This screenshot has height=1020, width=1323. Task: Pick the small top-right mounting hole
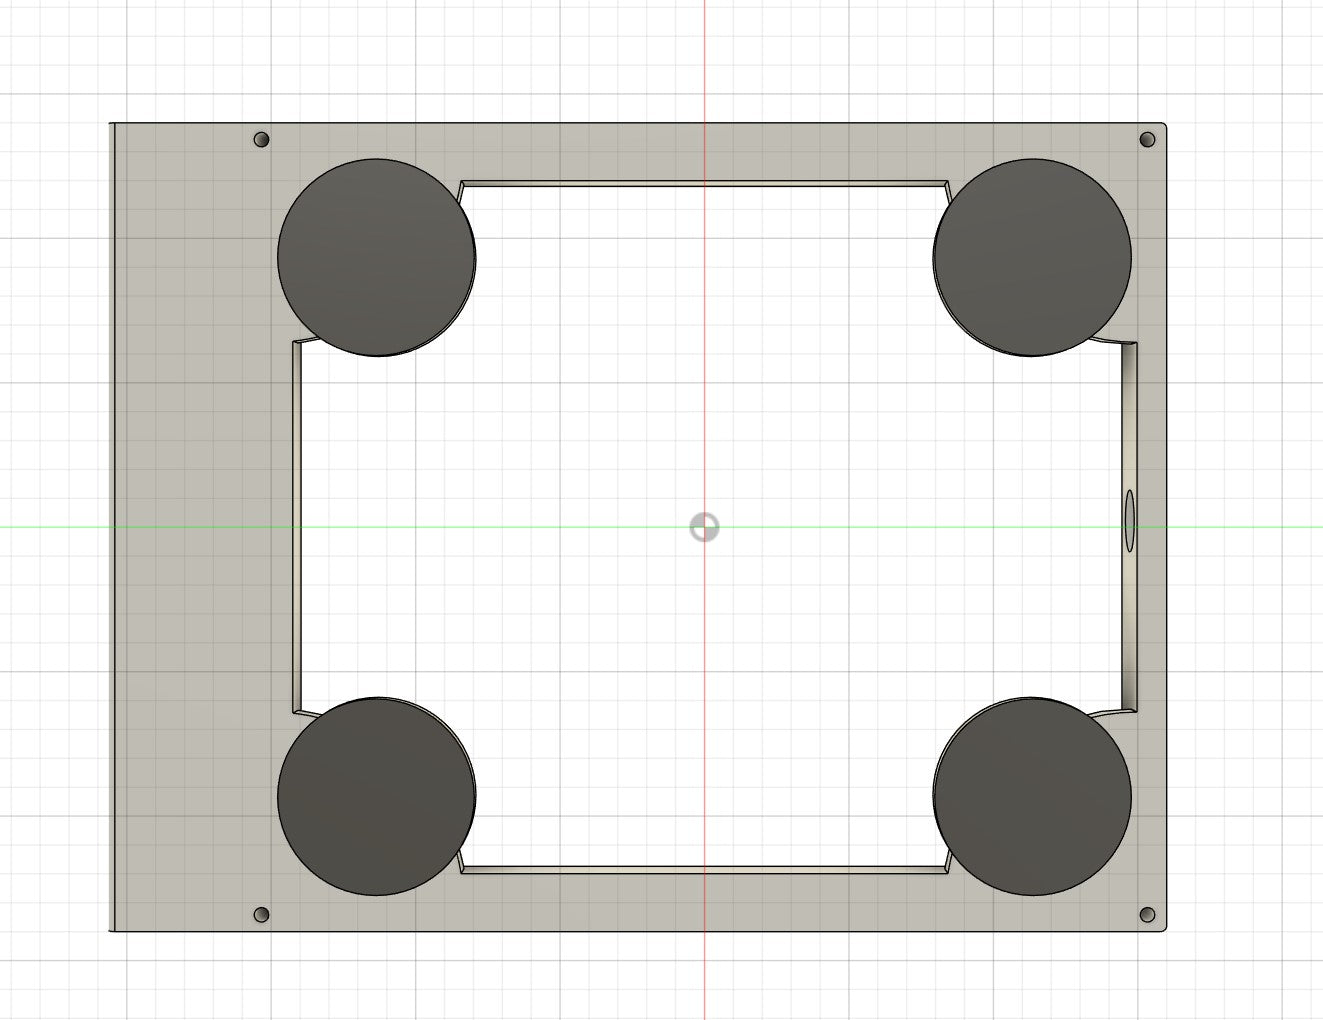[x=1147, y=139]
